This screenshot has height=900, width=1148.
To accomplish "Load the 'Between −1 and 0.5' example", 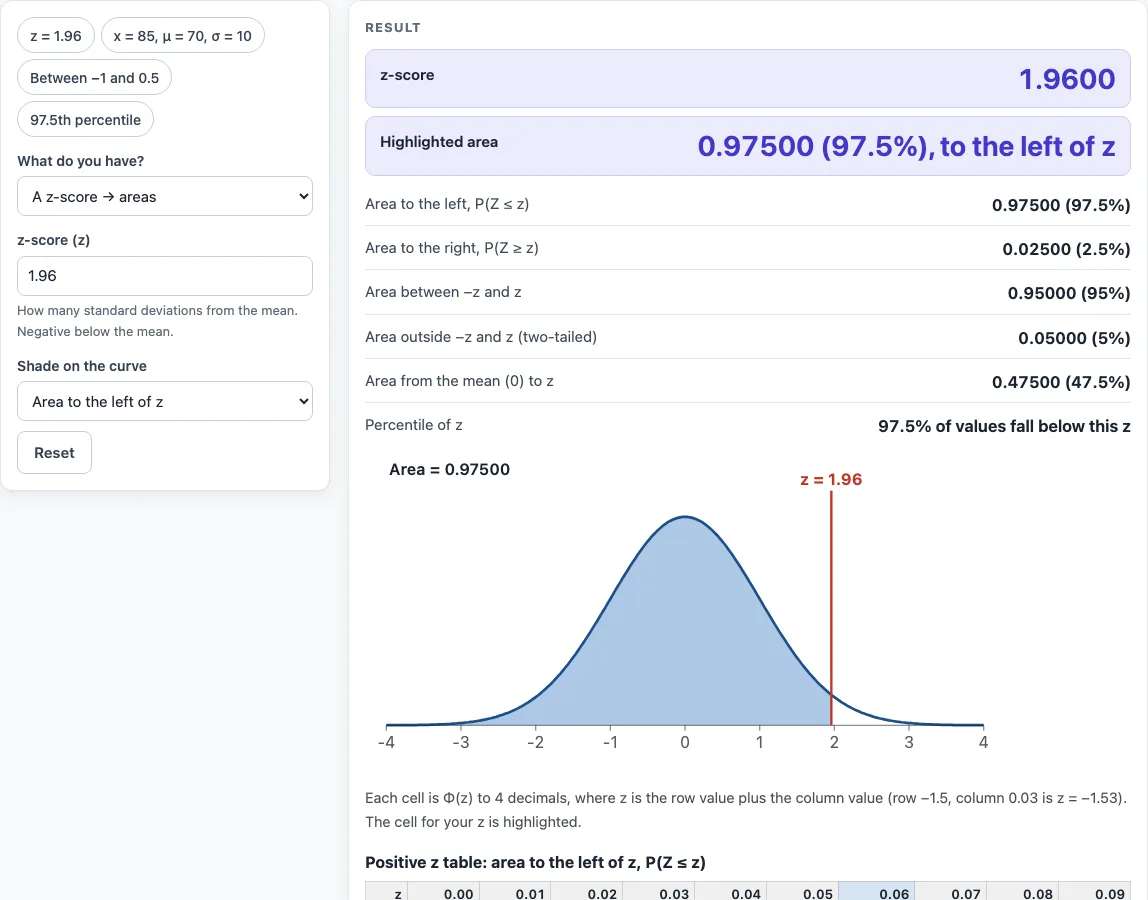I will 94,78.
